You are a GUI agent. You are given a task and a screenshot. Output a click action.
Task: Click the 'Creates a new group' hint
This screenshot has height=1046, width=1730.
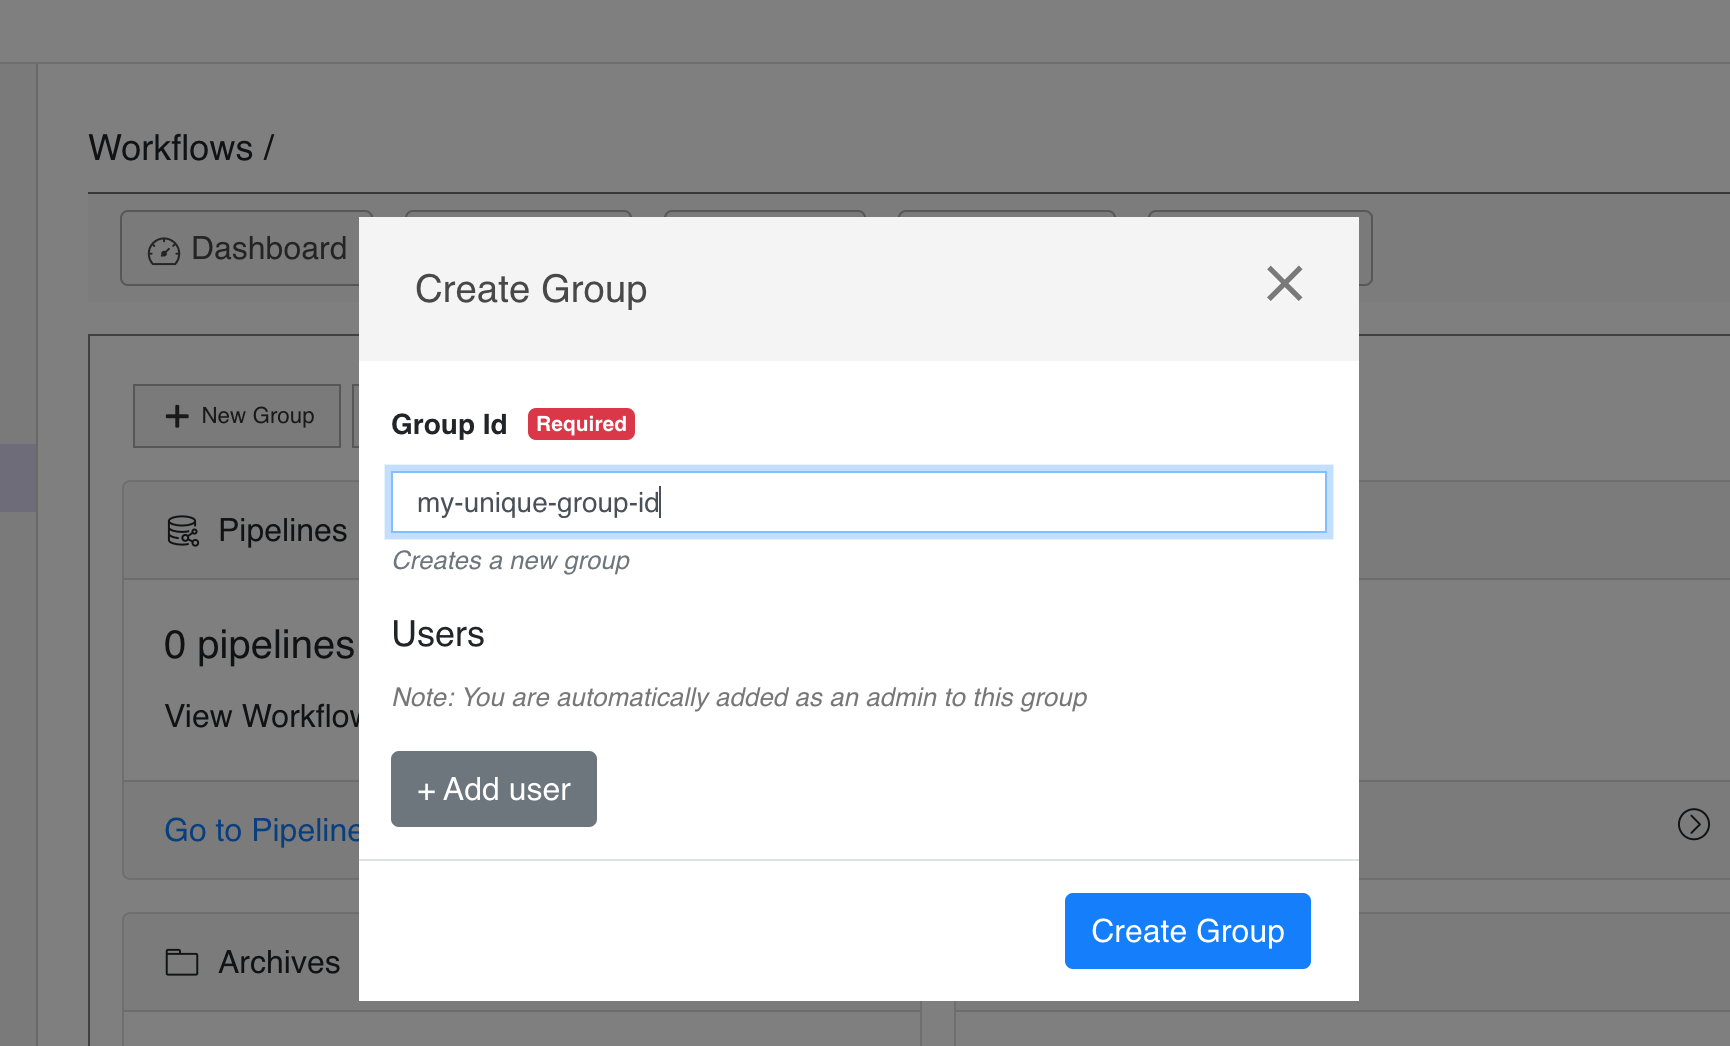coord(511,561)
